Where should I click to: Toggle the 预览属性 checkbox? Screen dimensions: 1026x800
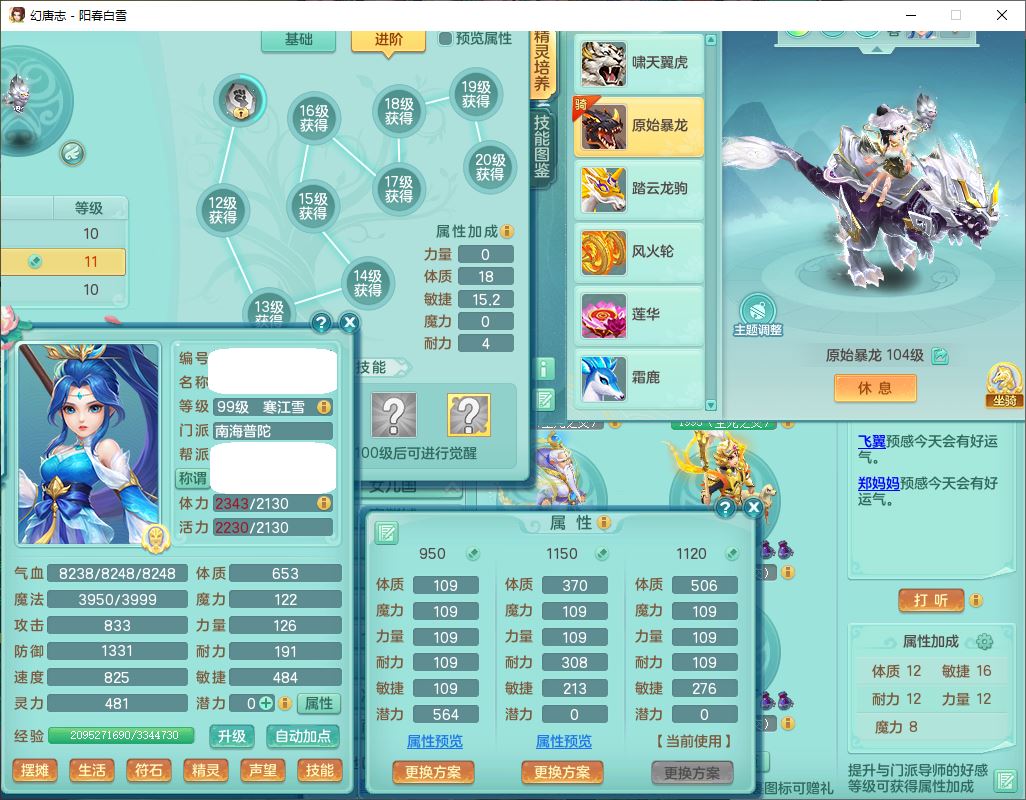[x=446, y=39]
